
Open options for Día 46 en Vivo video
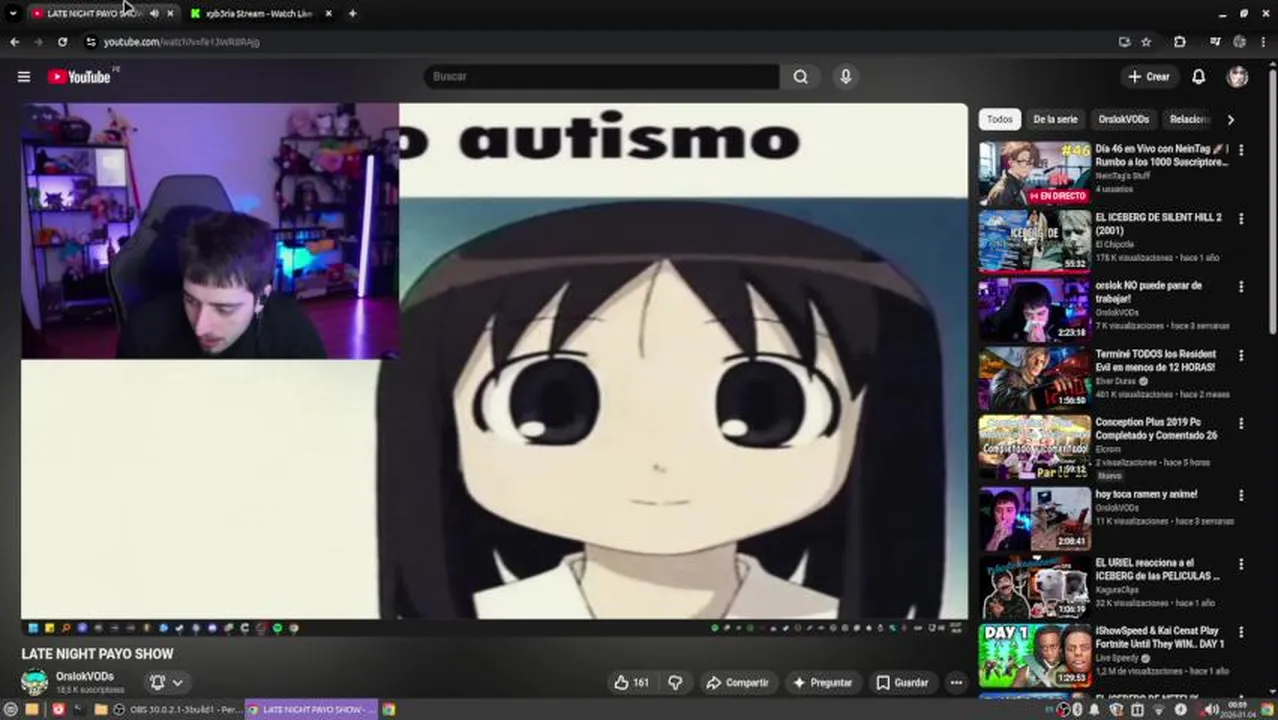pyautogui.click(x=1241, y=150)
